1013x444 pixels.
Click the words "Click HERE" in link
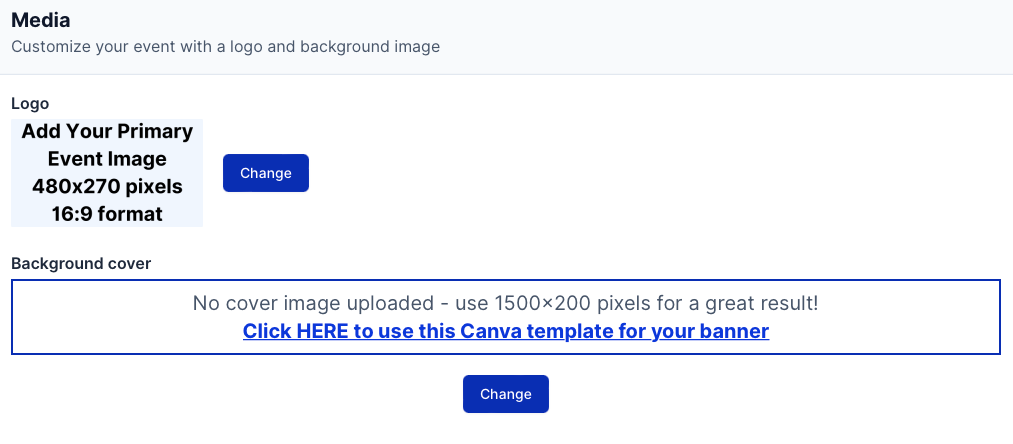point(295,331)
